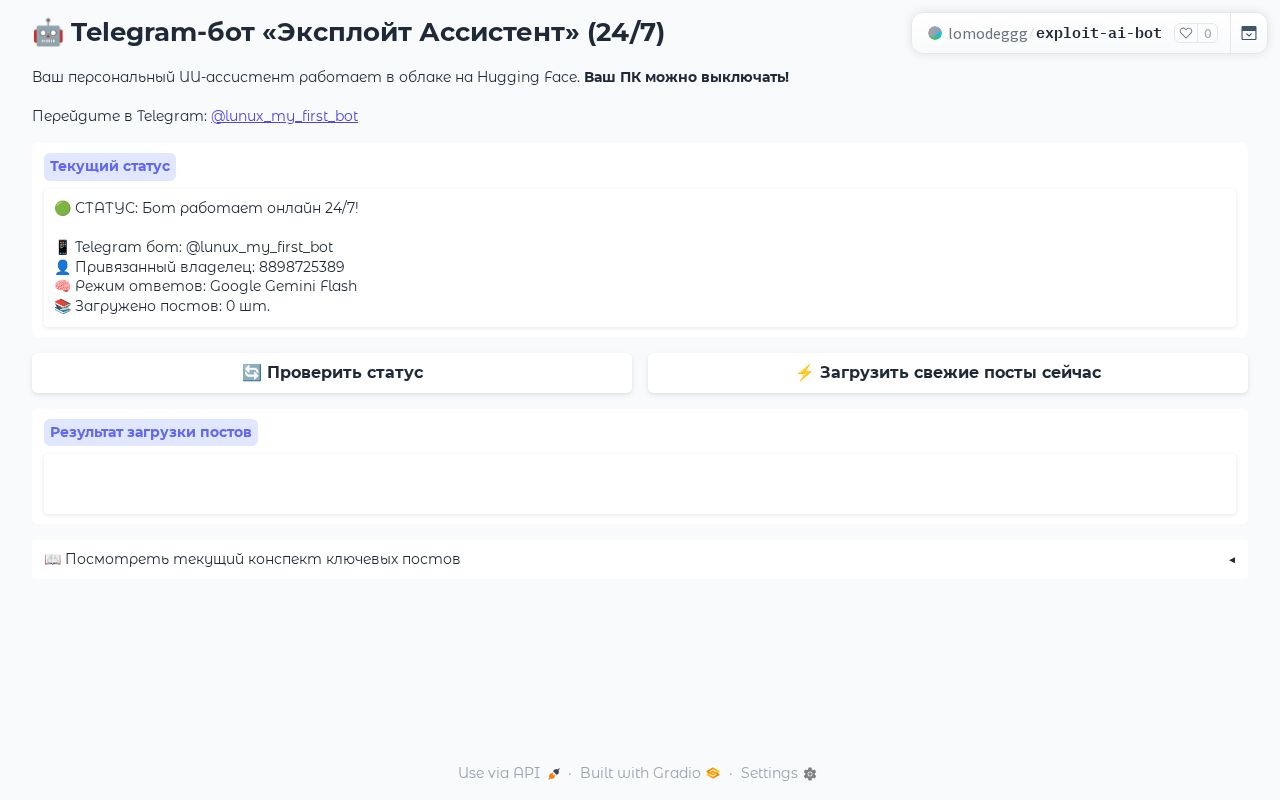Click the status line Бот работает онлайн 24/7!
The height and width of the screenshot is (800, 1280).
[206, 208]
